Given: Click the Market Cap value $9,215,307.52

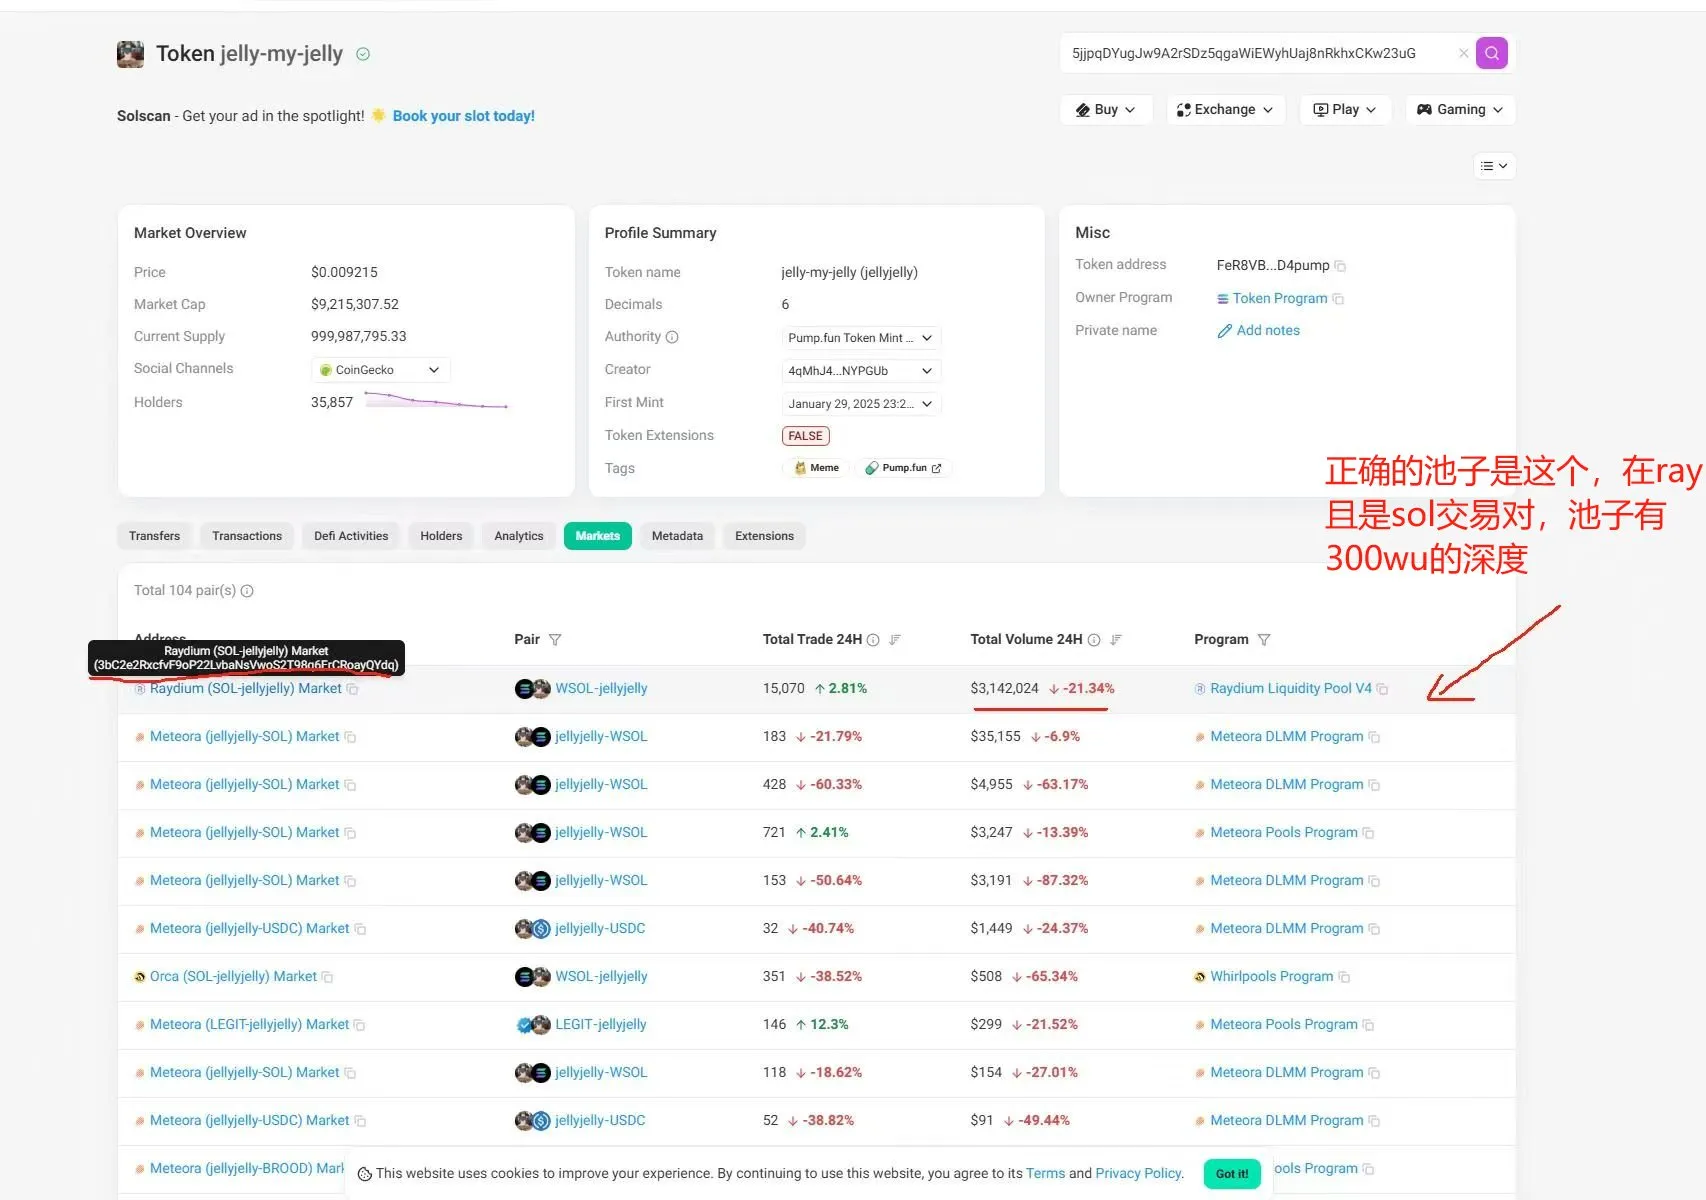Looking at the screenshot, I should point(355,304).
